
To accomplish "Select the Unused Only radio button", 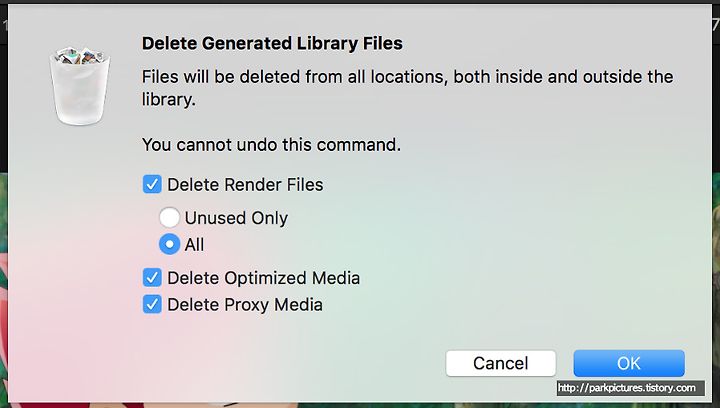I will coord(169,218).
